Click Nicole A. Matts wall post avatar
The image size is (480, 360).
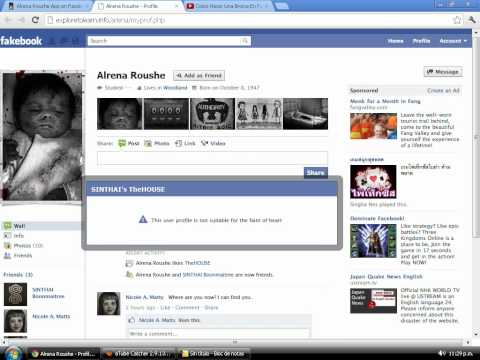coord(108,303)
